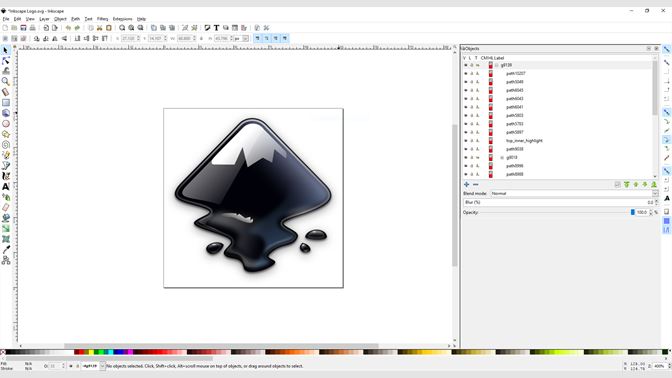
Task: Open the Edit menu
Action: tap(17, 19)
